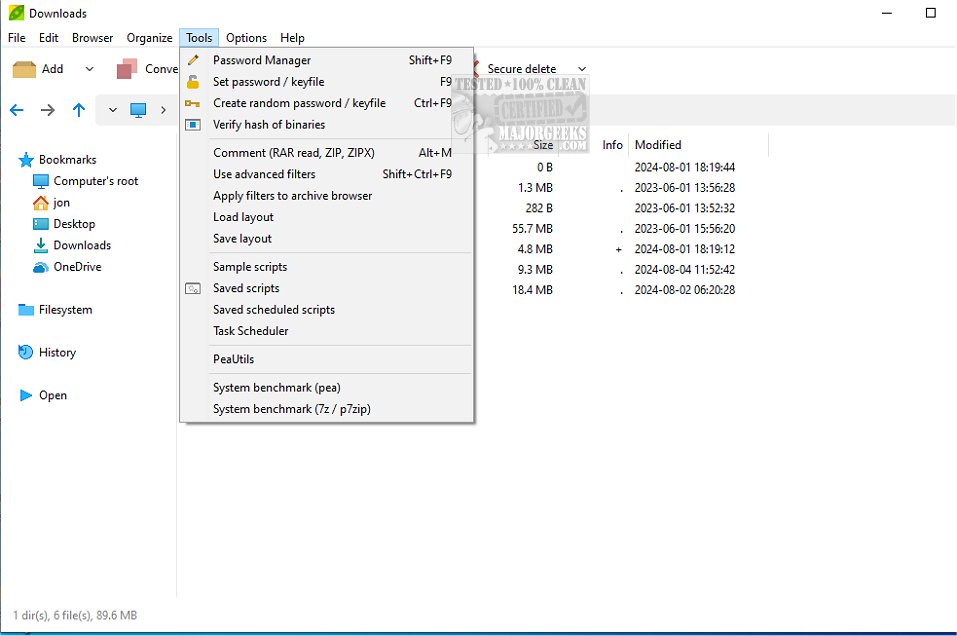Choose Create random password / keyfile
The image size is (957, 636).
(327, 103)
